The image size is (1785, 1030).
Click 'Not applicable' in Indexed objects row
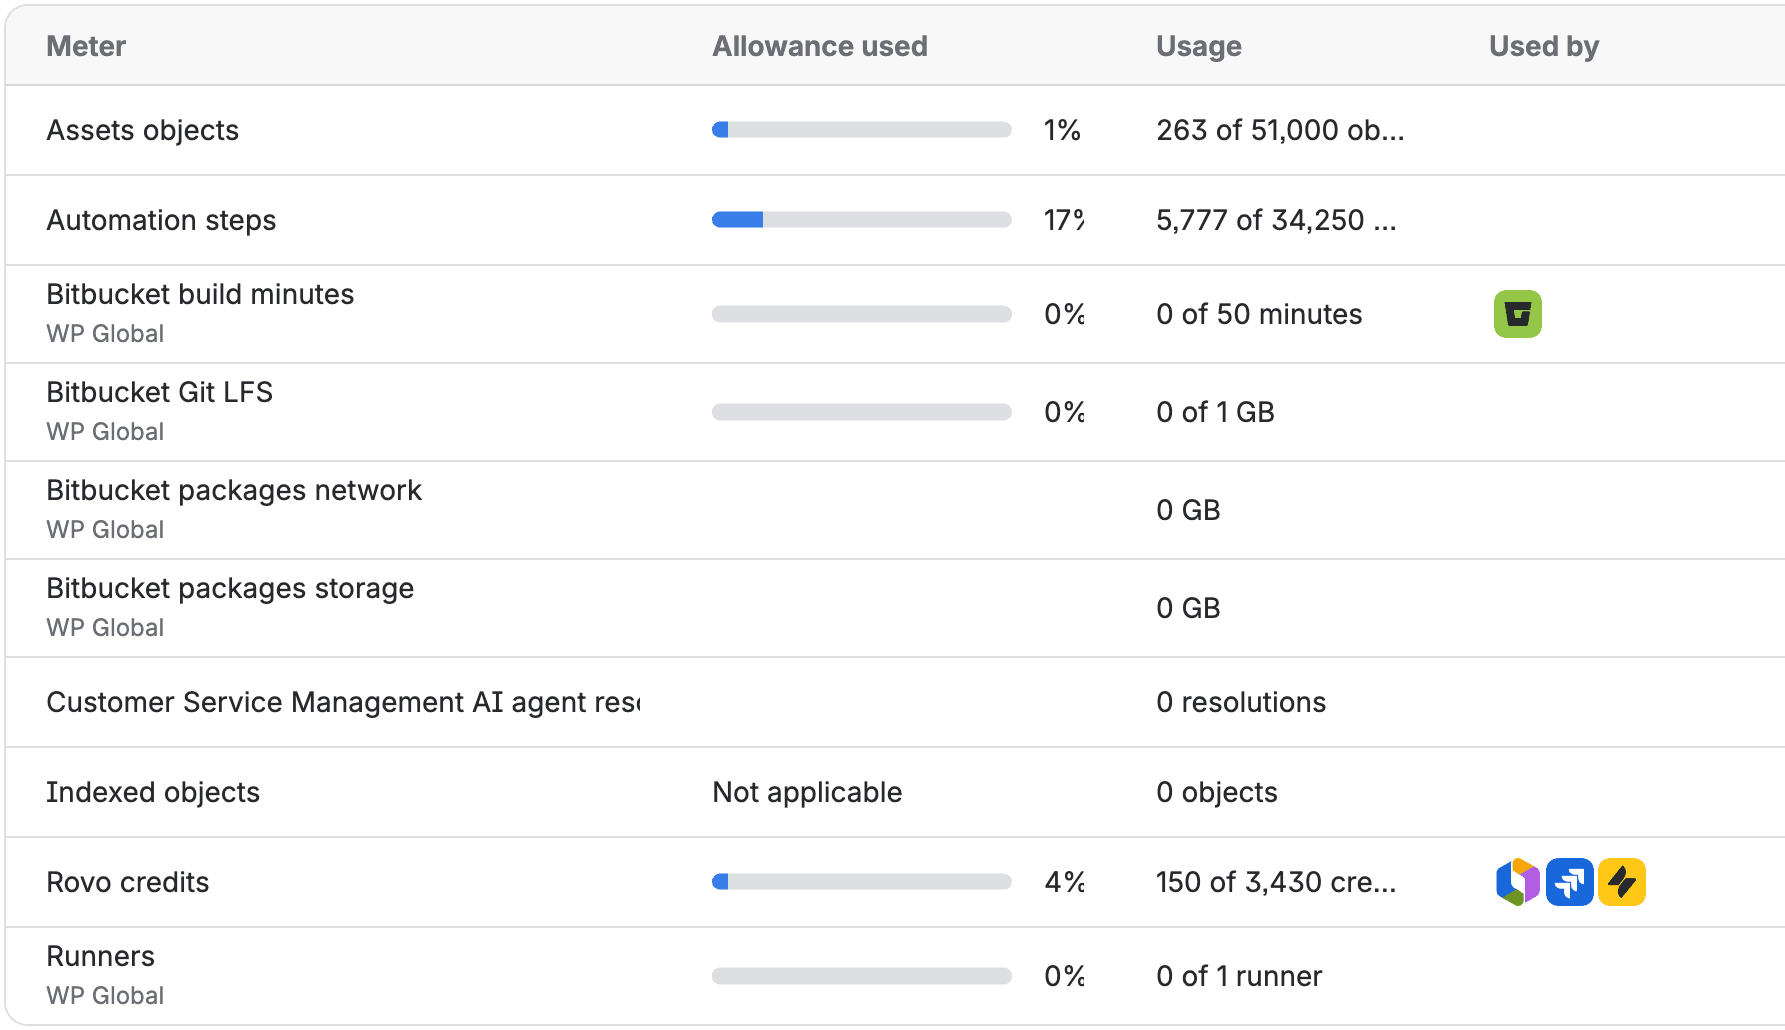pos(807,792)
